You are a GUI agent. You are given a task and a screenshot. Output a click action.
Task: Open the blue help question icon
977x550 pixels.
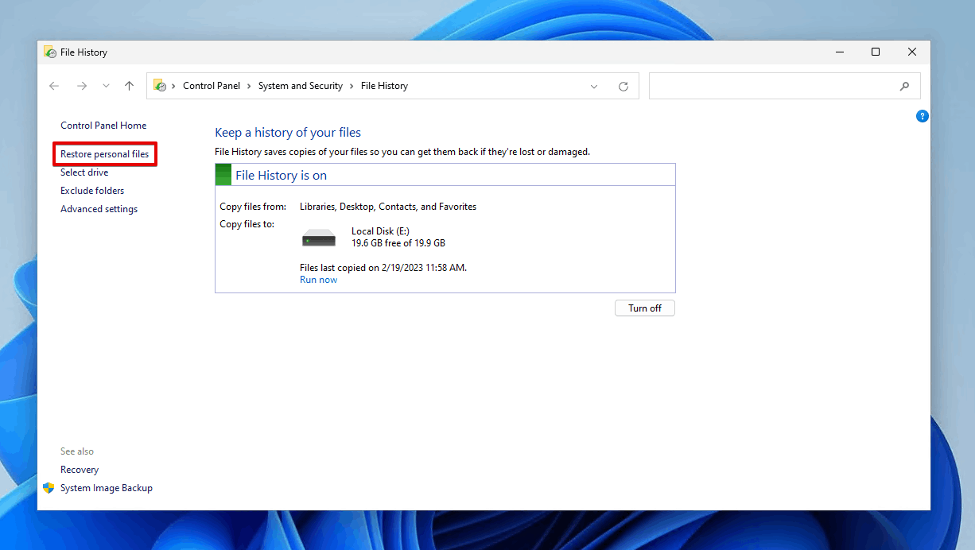coord(922,116)
